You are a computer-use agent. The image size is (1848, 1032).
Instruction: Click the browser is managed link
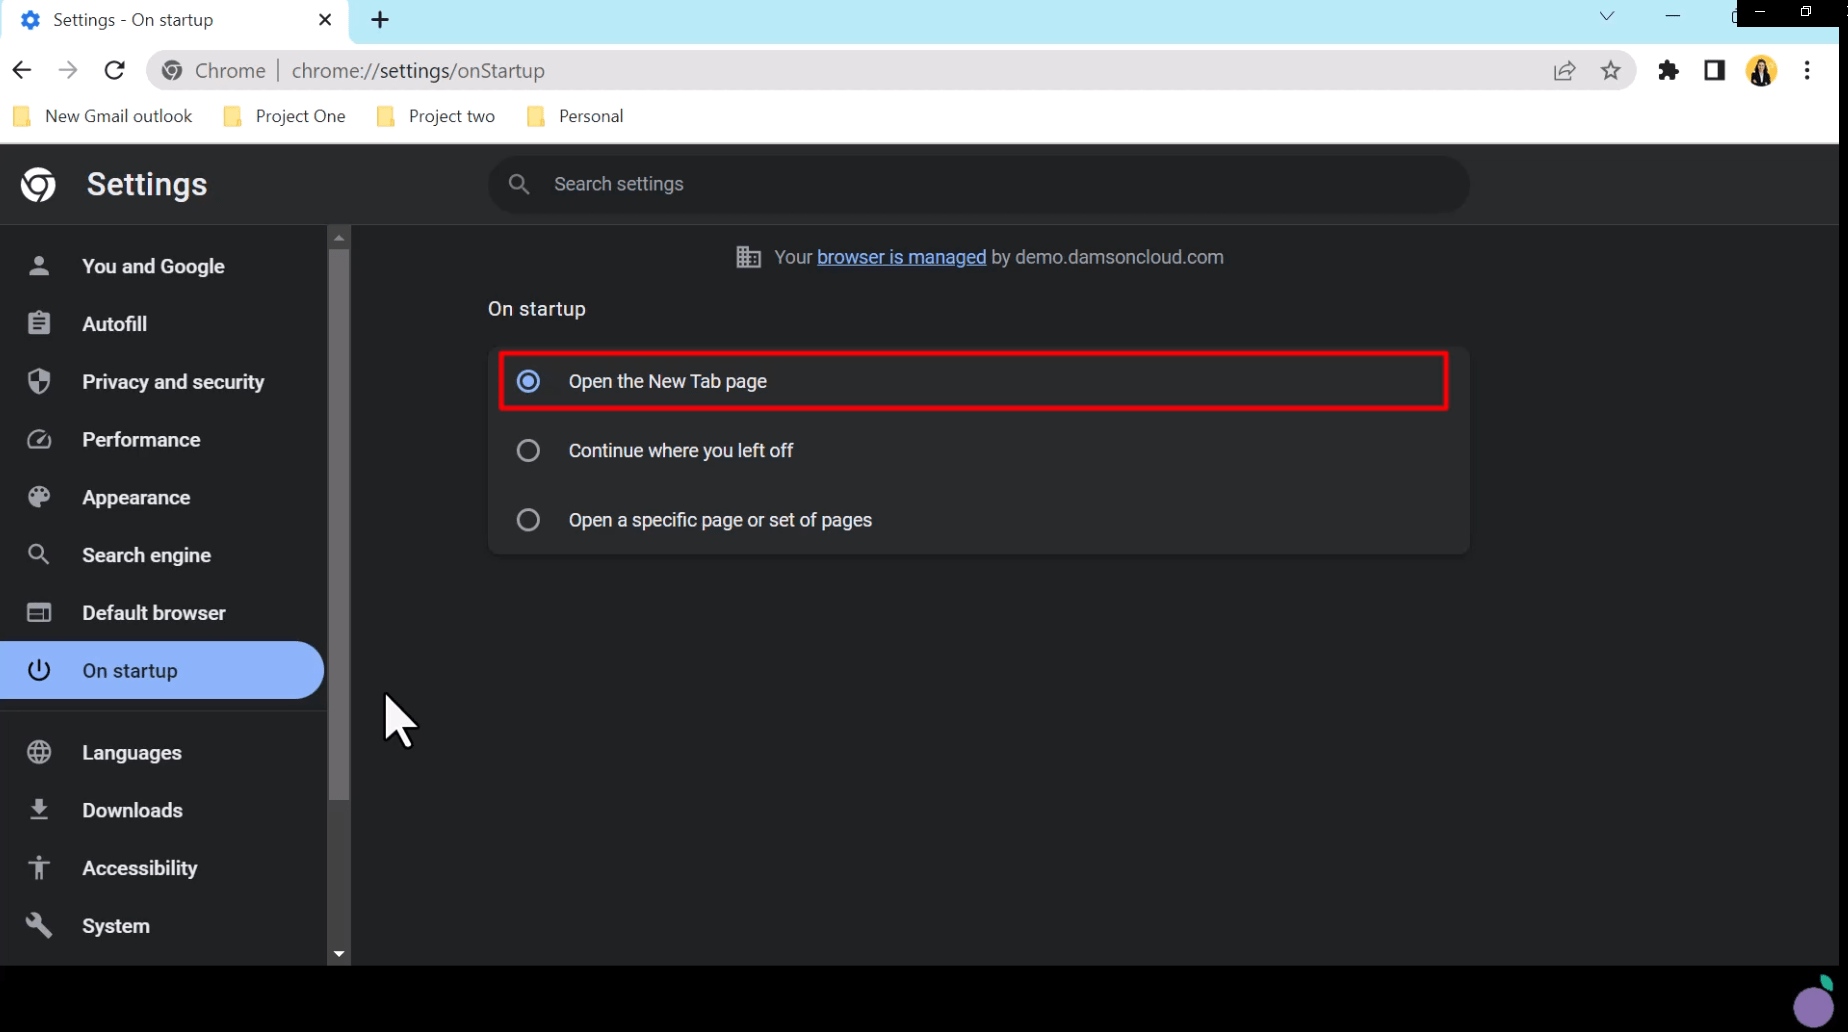tap(900, 257)
